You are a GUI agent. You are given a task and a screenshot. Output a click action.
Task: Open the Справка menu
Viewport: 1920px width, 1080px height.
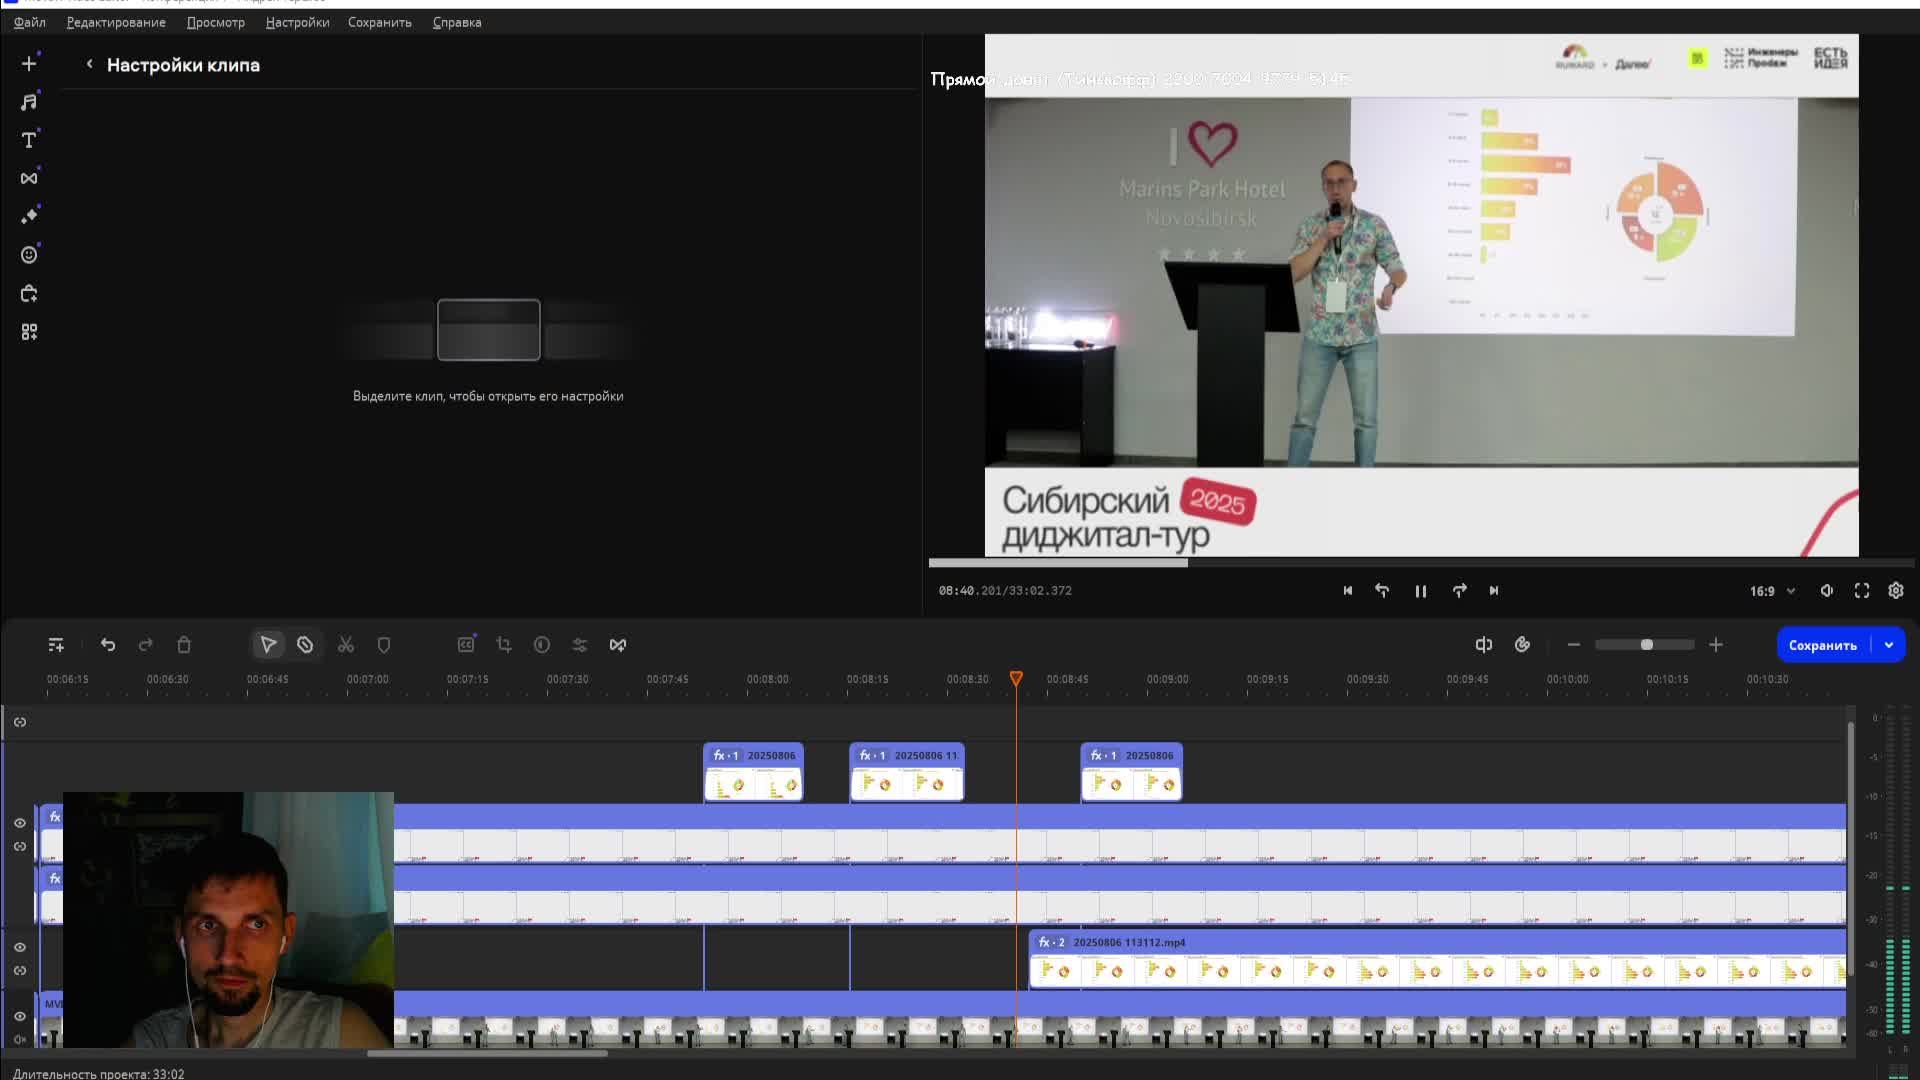coord(457,22)
